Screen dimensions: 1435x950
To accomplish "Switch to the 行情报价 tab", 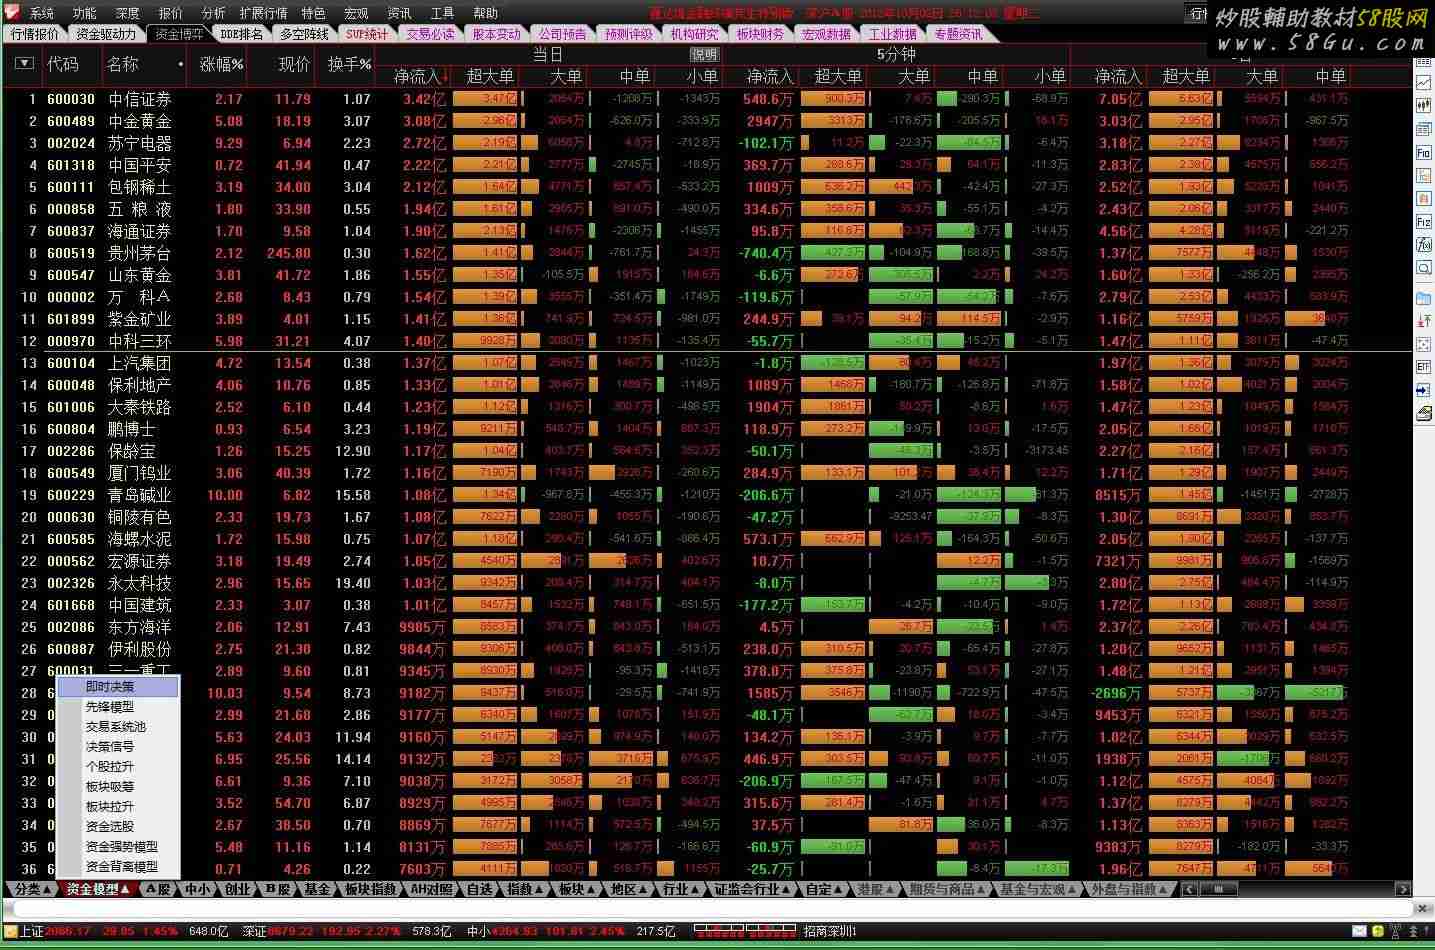I will 35,34.
